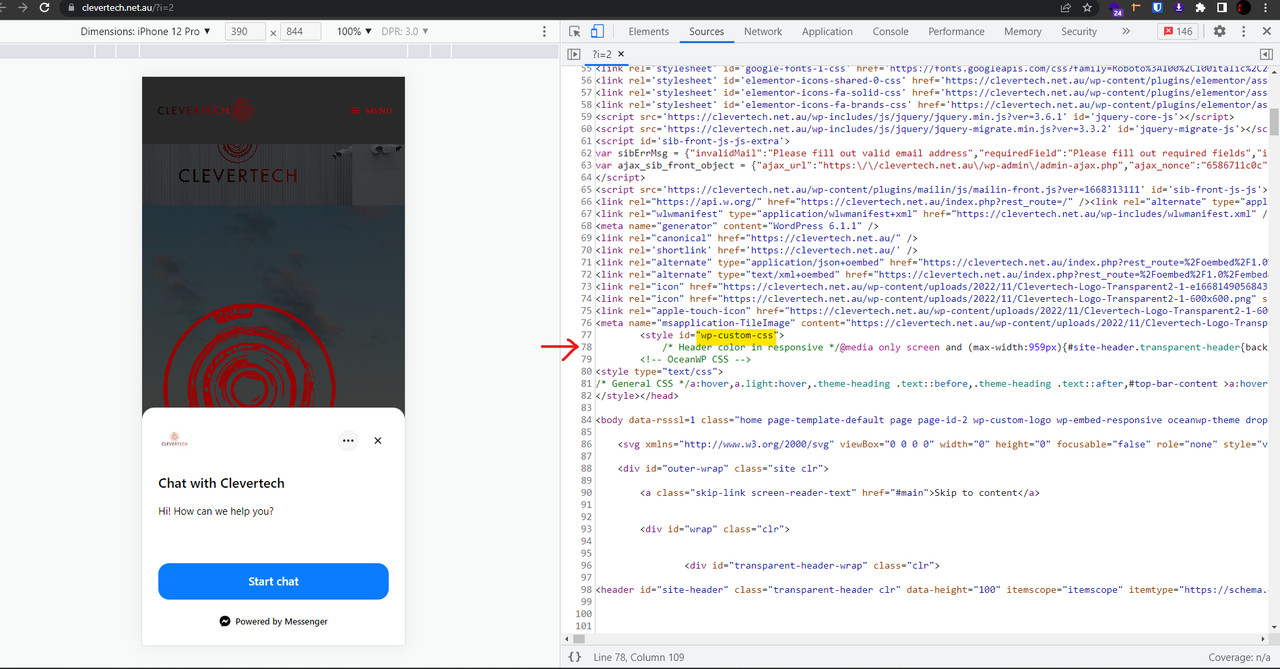Click 'Hi! How can we help you?' text
Image resolution: width=1280 pixels, height=669 pixels.
point(216,511)
